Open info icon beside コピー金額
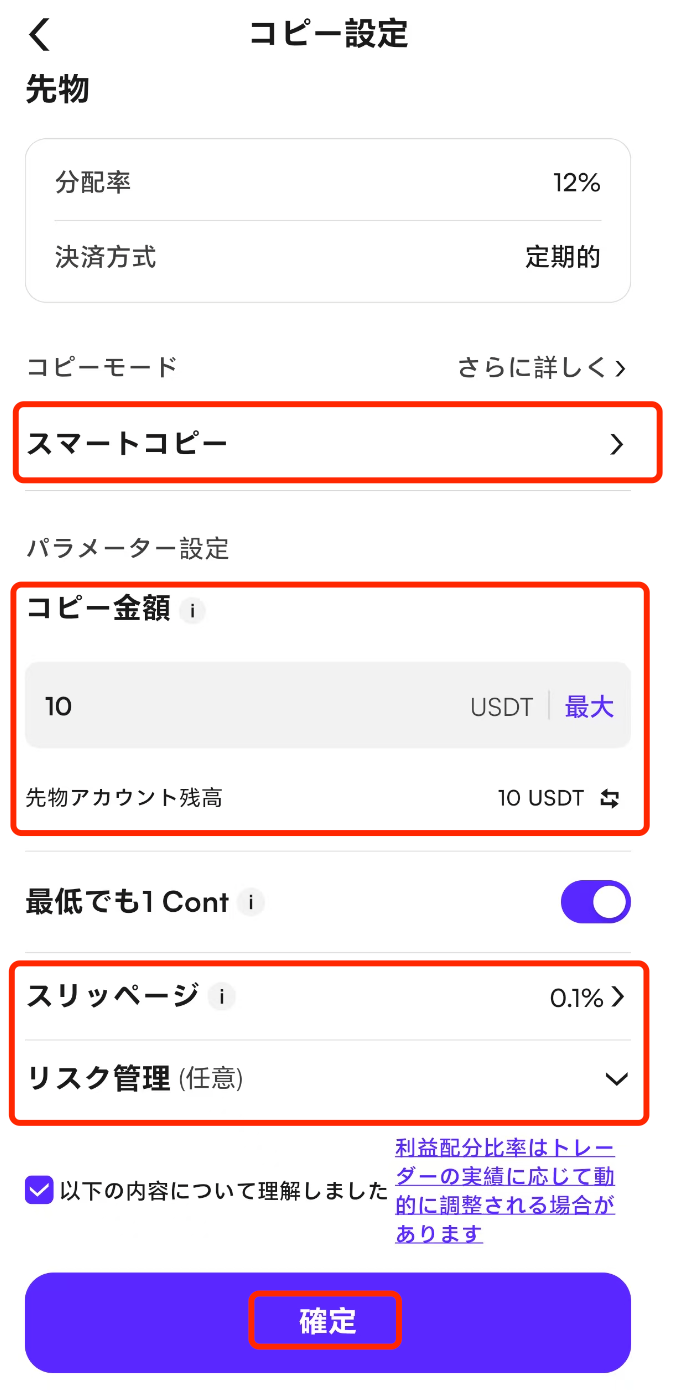The width and height of the screenshot is (678, 1390). pyautogui.click(x=193, y=610)
